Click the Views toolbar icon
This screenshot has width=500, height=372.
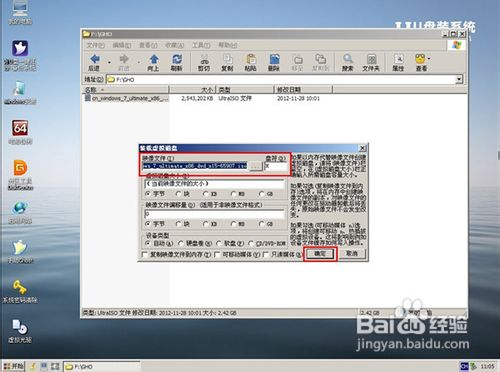(x=420, y=59)
